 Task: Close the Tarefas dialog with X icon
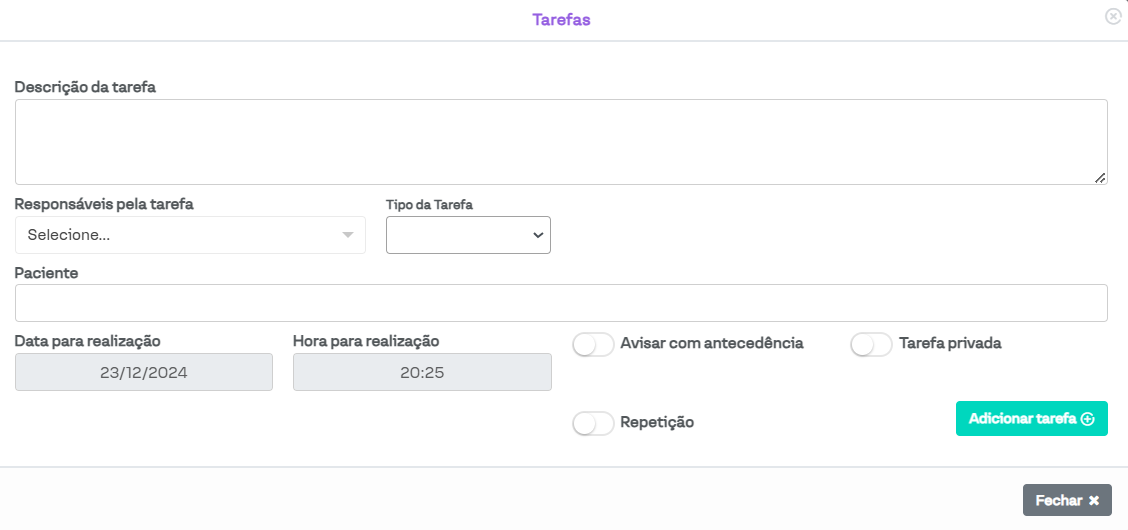(1113, 17)
